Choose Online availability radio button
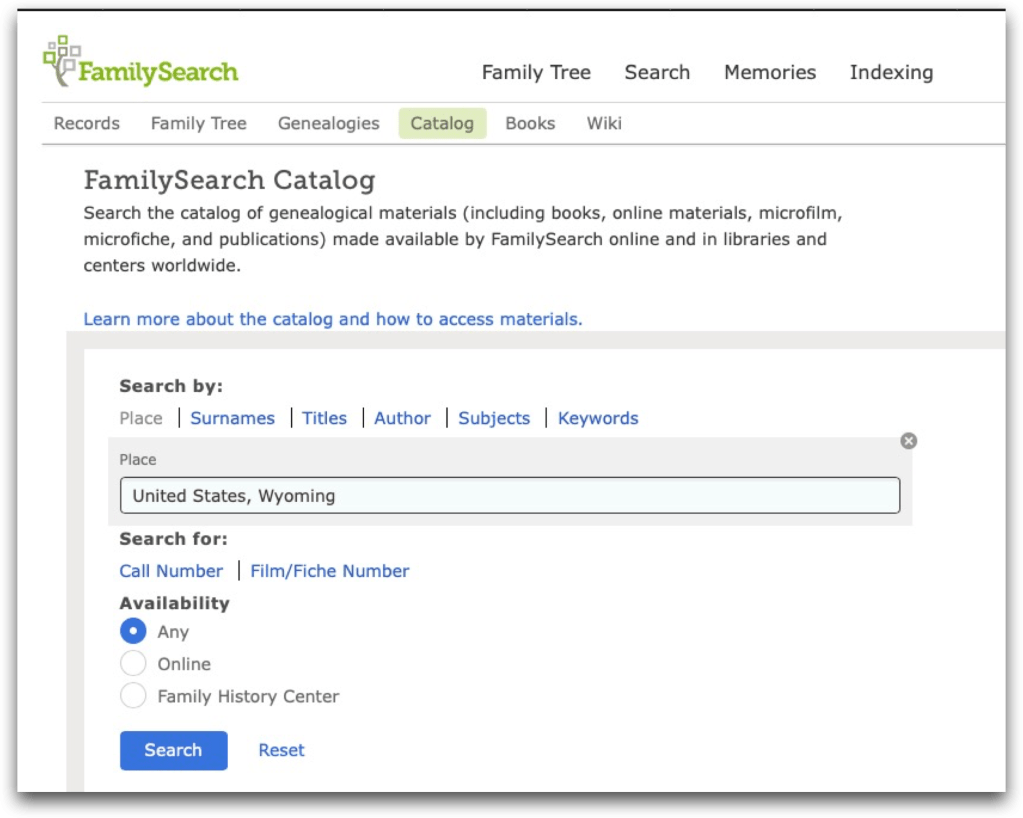 (133, 664)
